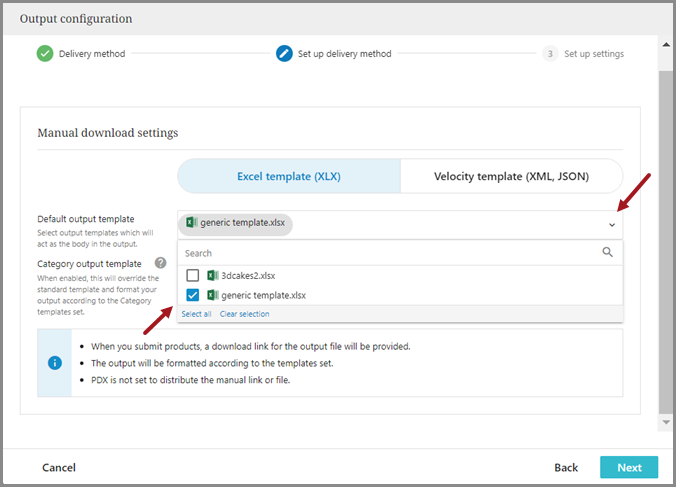Click the blue info icon in notice box
Viewport: 676px width, 487px height.
tap(56, 362)
